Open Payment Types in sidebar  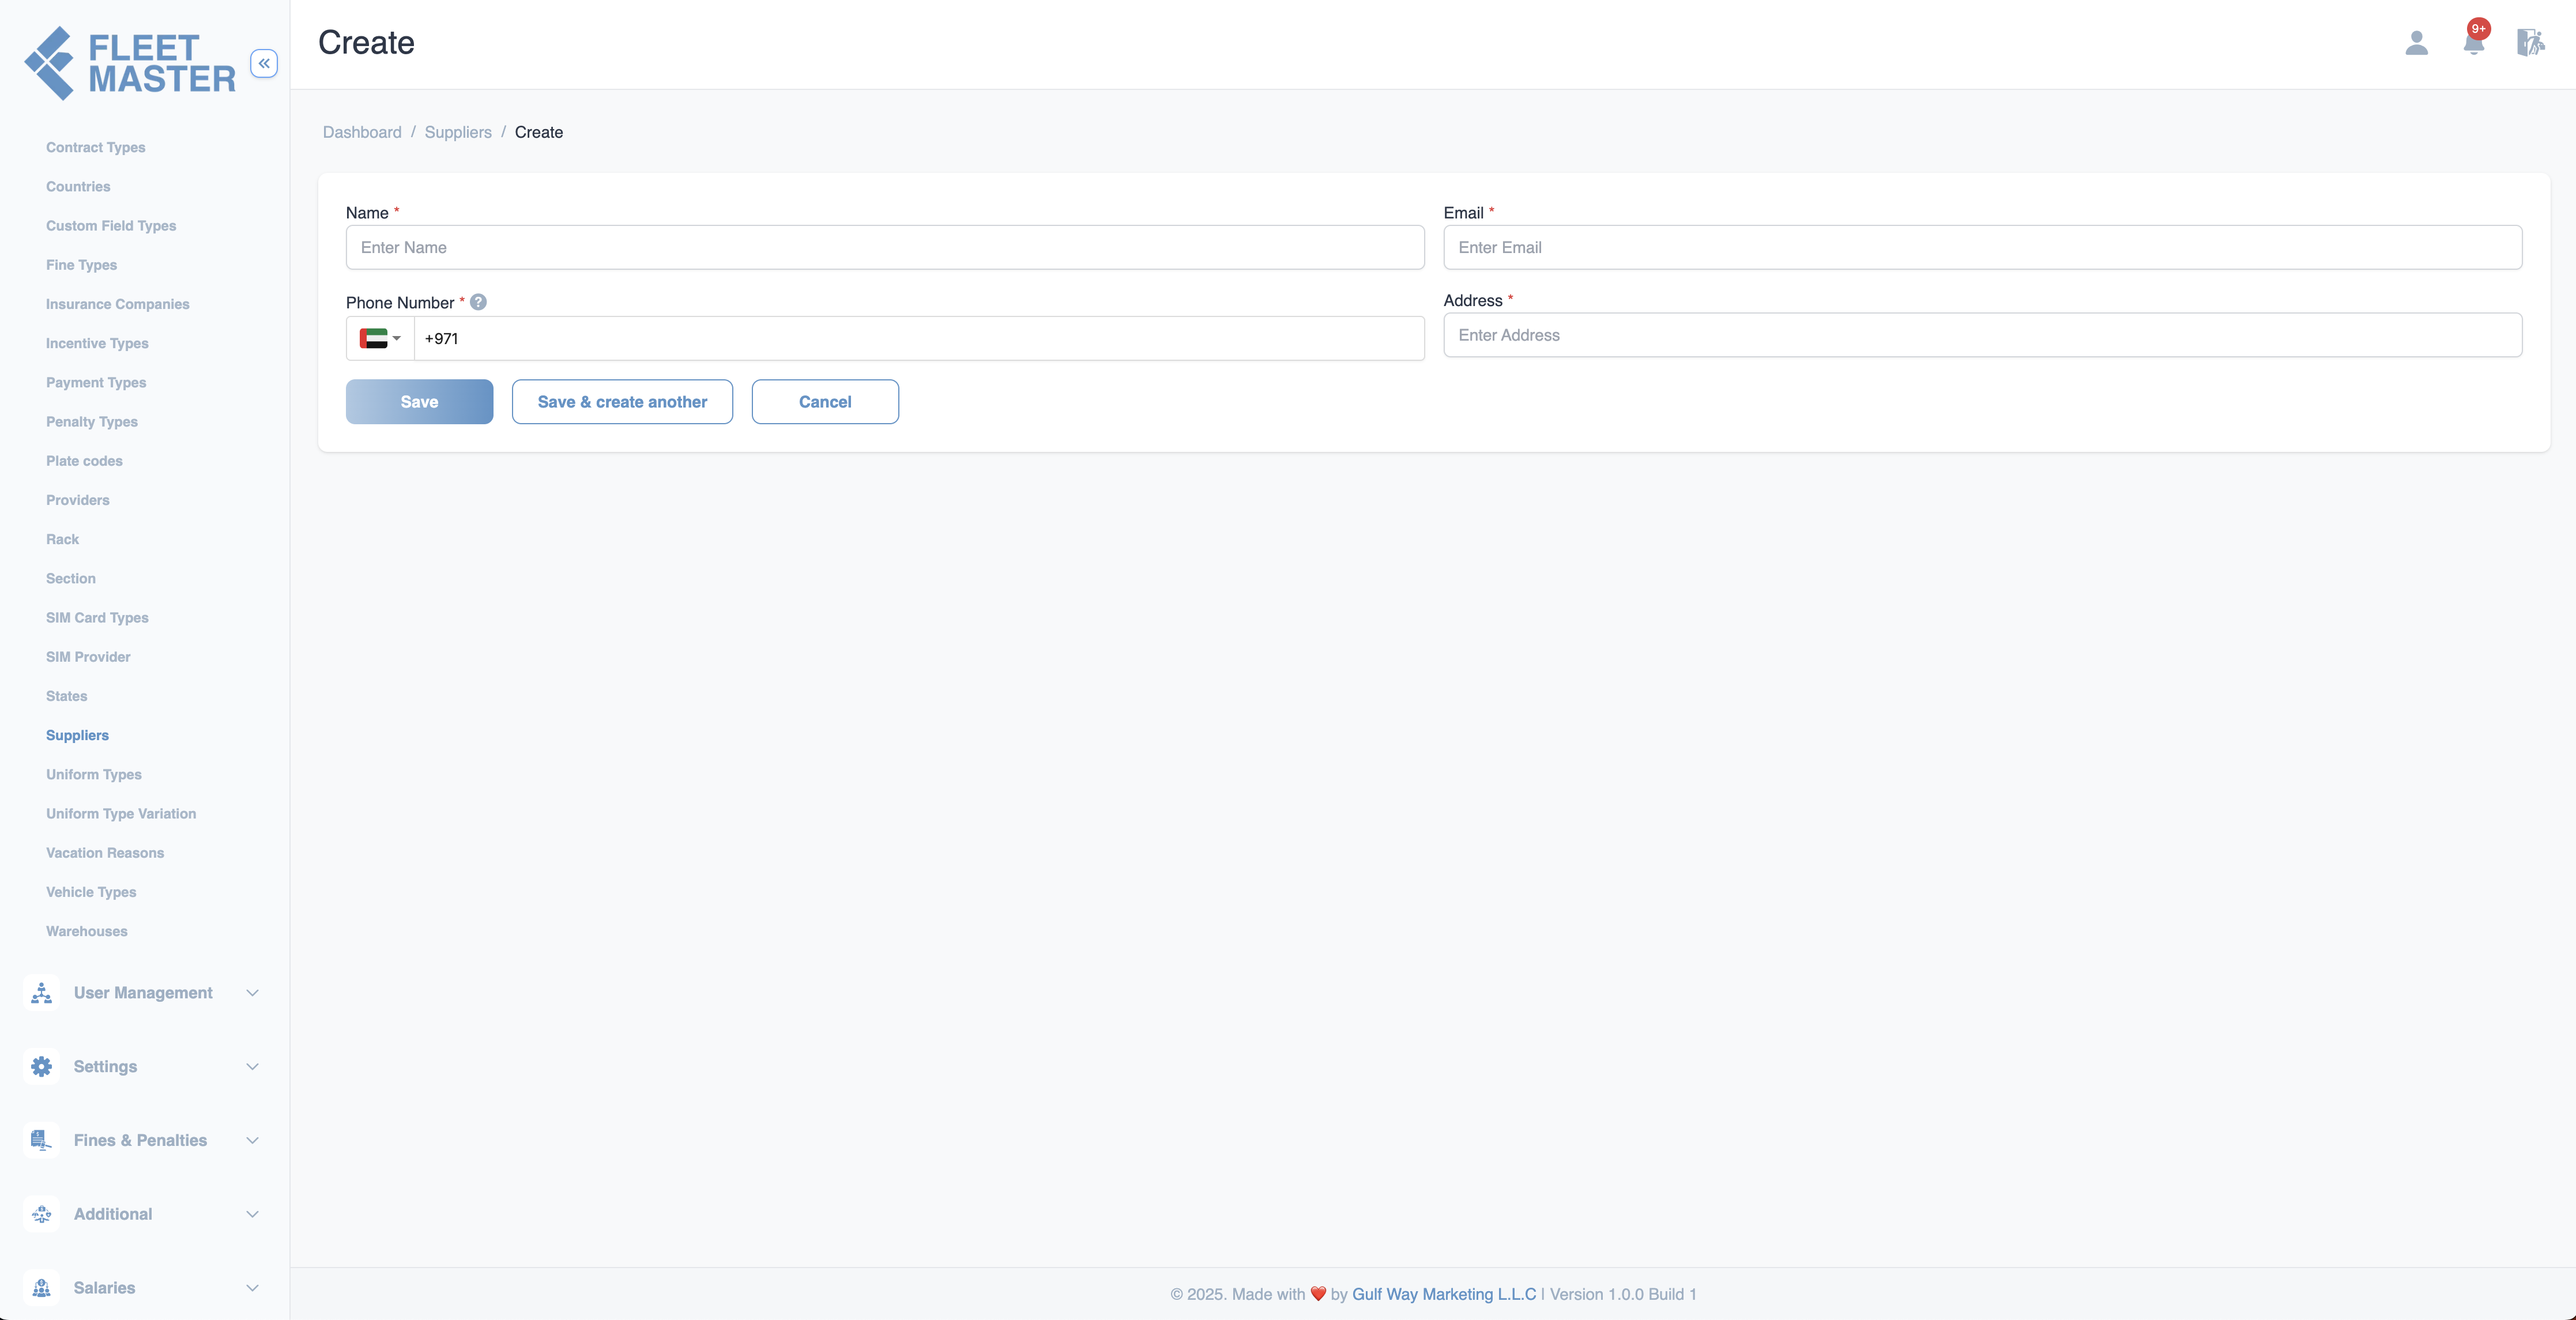pos(96,382)
